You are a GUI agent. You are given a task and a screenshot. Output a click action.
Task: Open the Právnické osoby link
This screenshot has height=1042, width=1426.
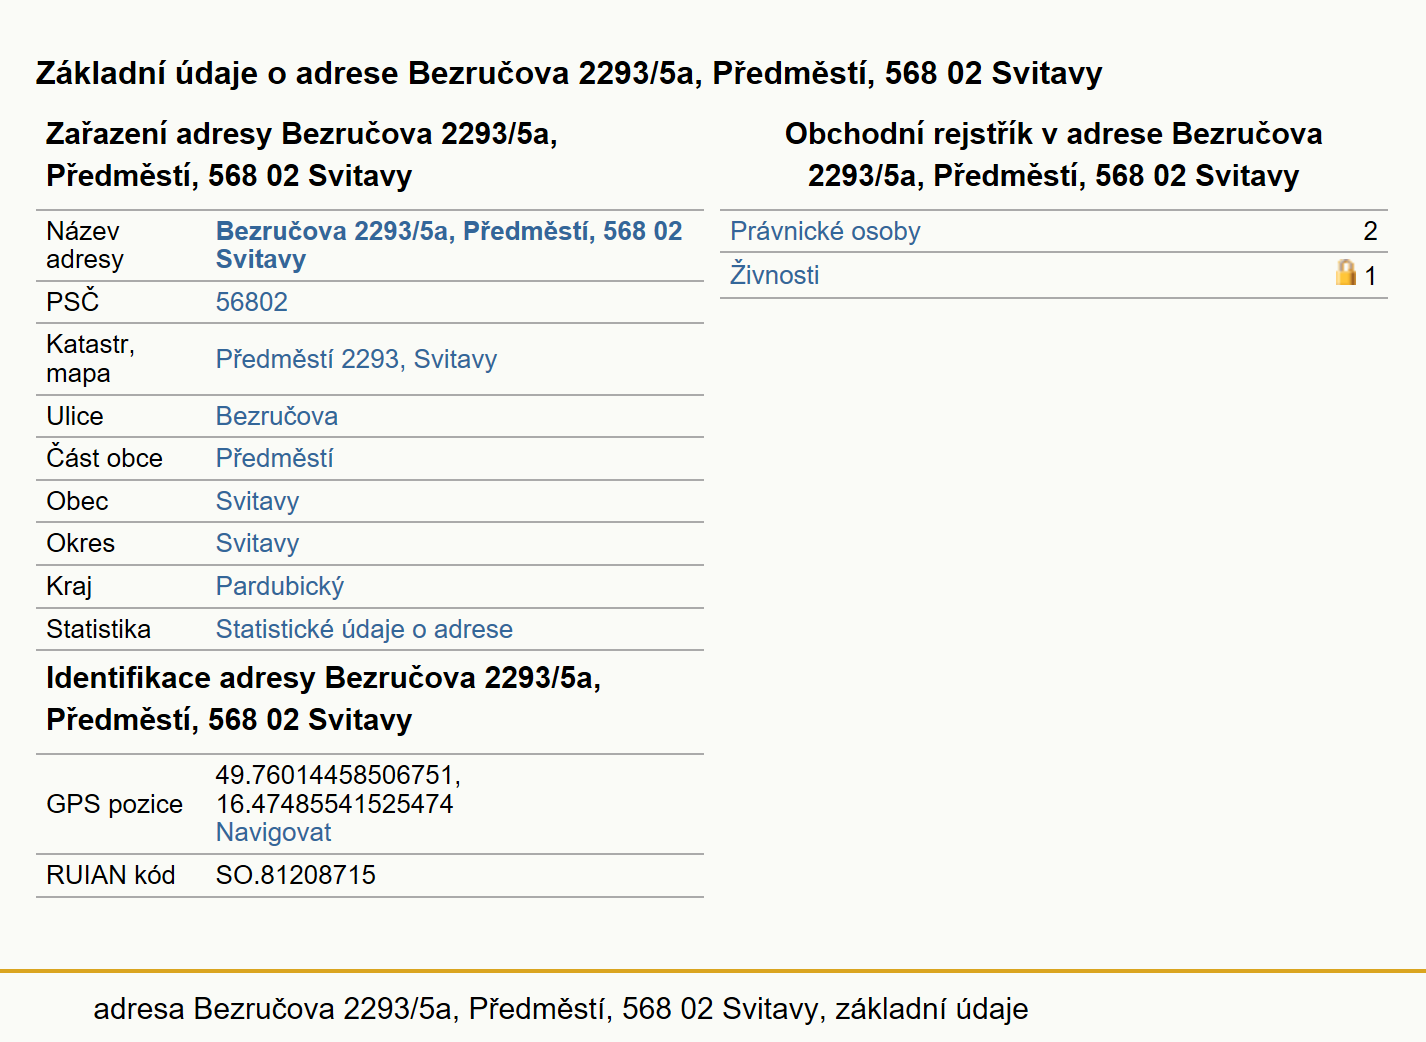coord(825,231)
